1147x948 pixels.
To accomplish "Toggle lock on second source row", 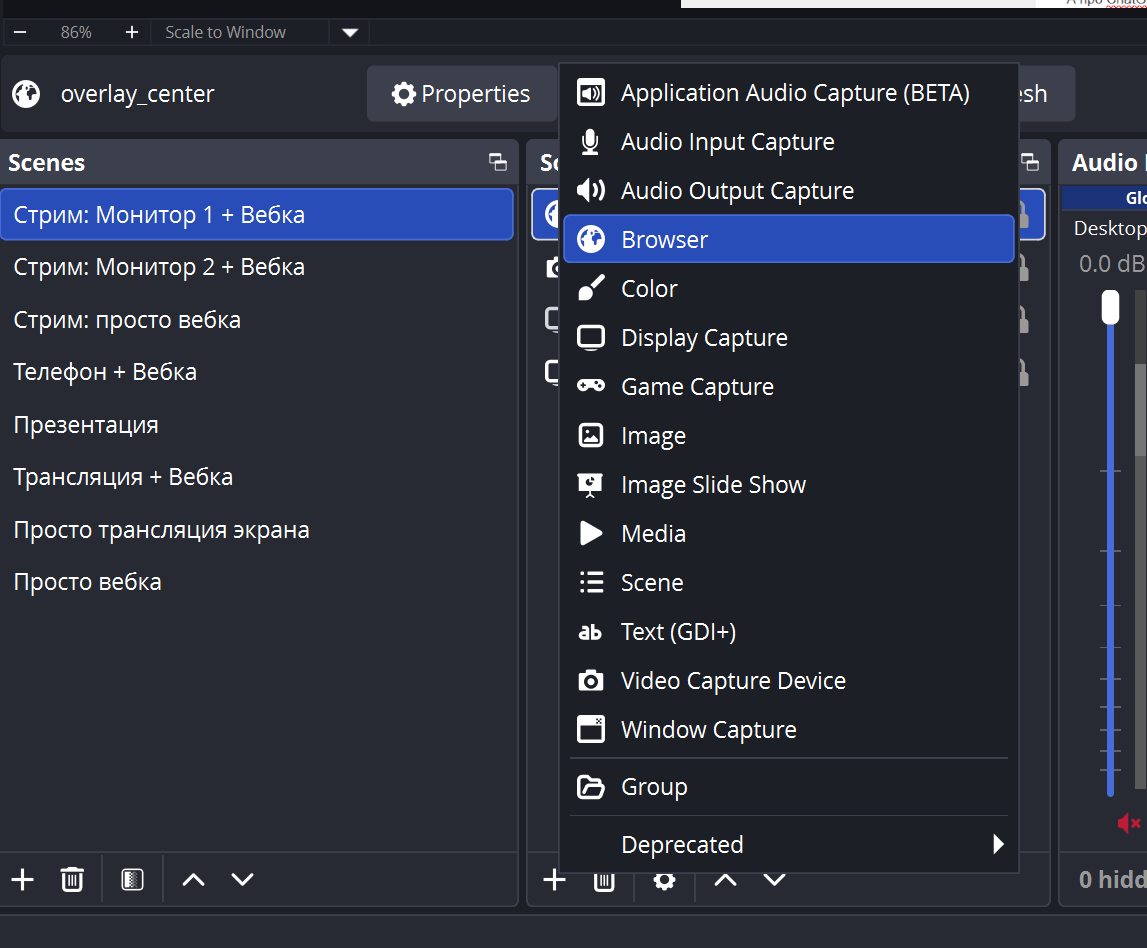I will (1024, 268).
